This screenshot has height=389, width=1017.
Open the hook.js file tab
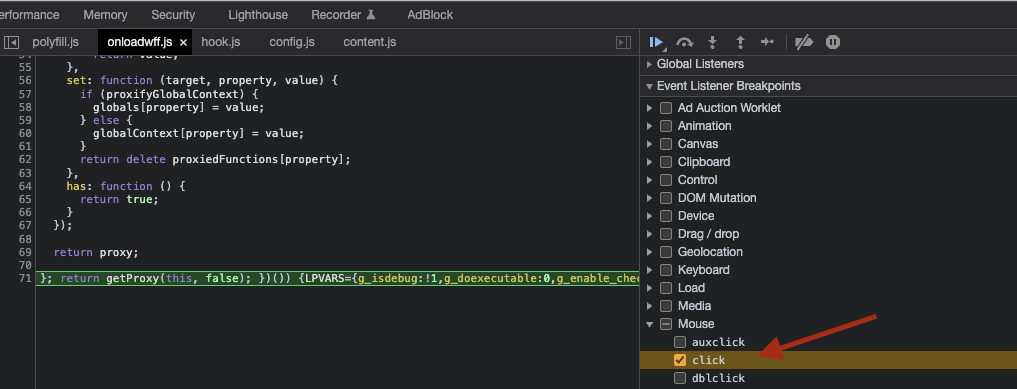[x=221, y=42]
